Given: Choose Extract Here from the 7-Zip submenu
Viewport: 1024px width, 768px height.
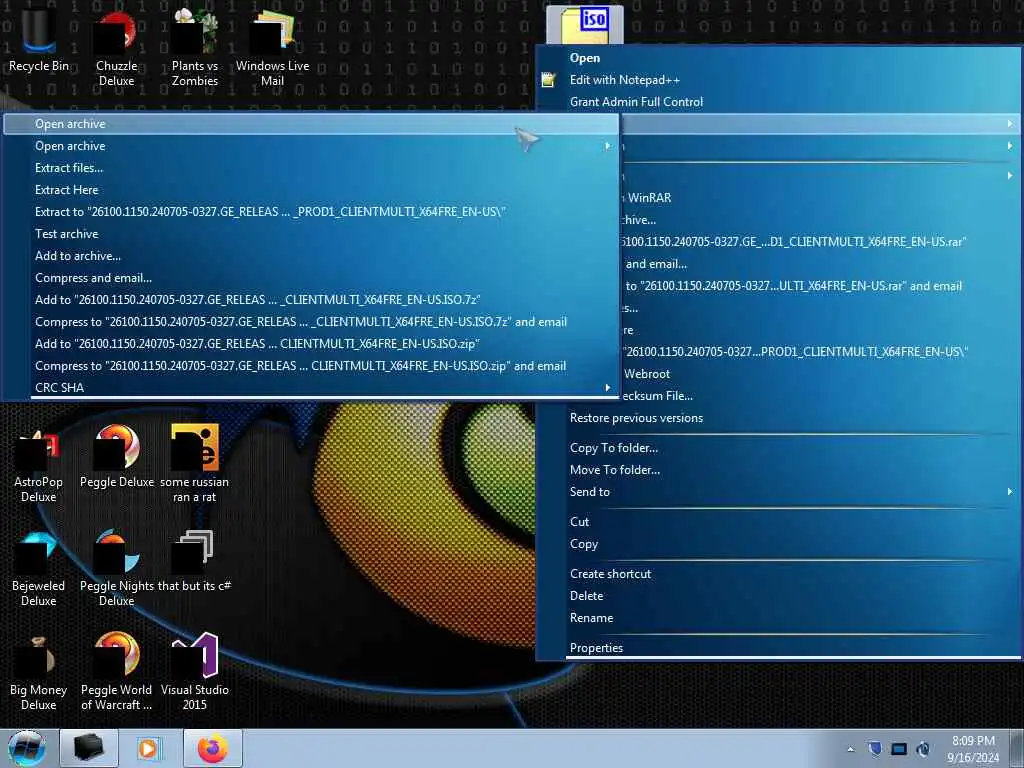Looking at the screenshot, I should [x=311, y=189].
